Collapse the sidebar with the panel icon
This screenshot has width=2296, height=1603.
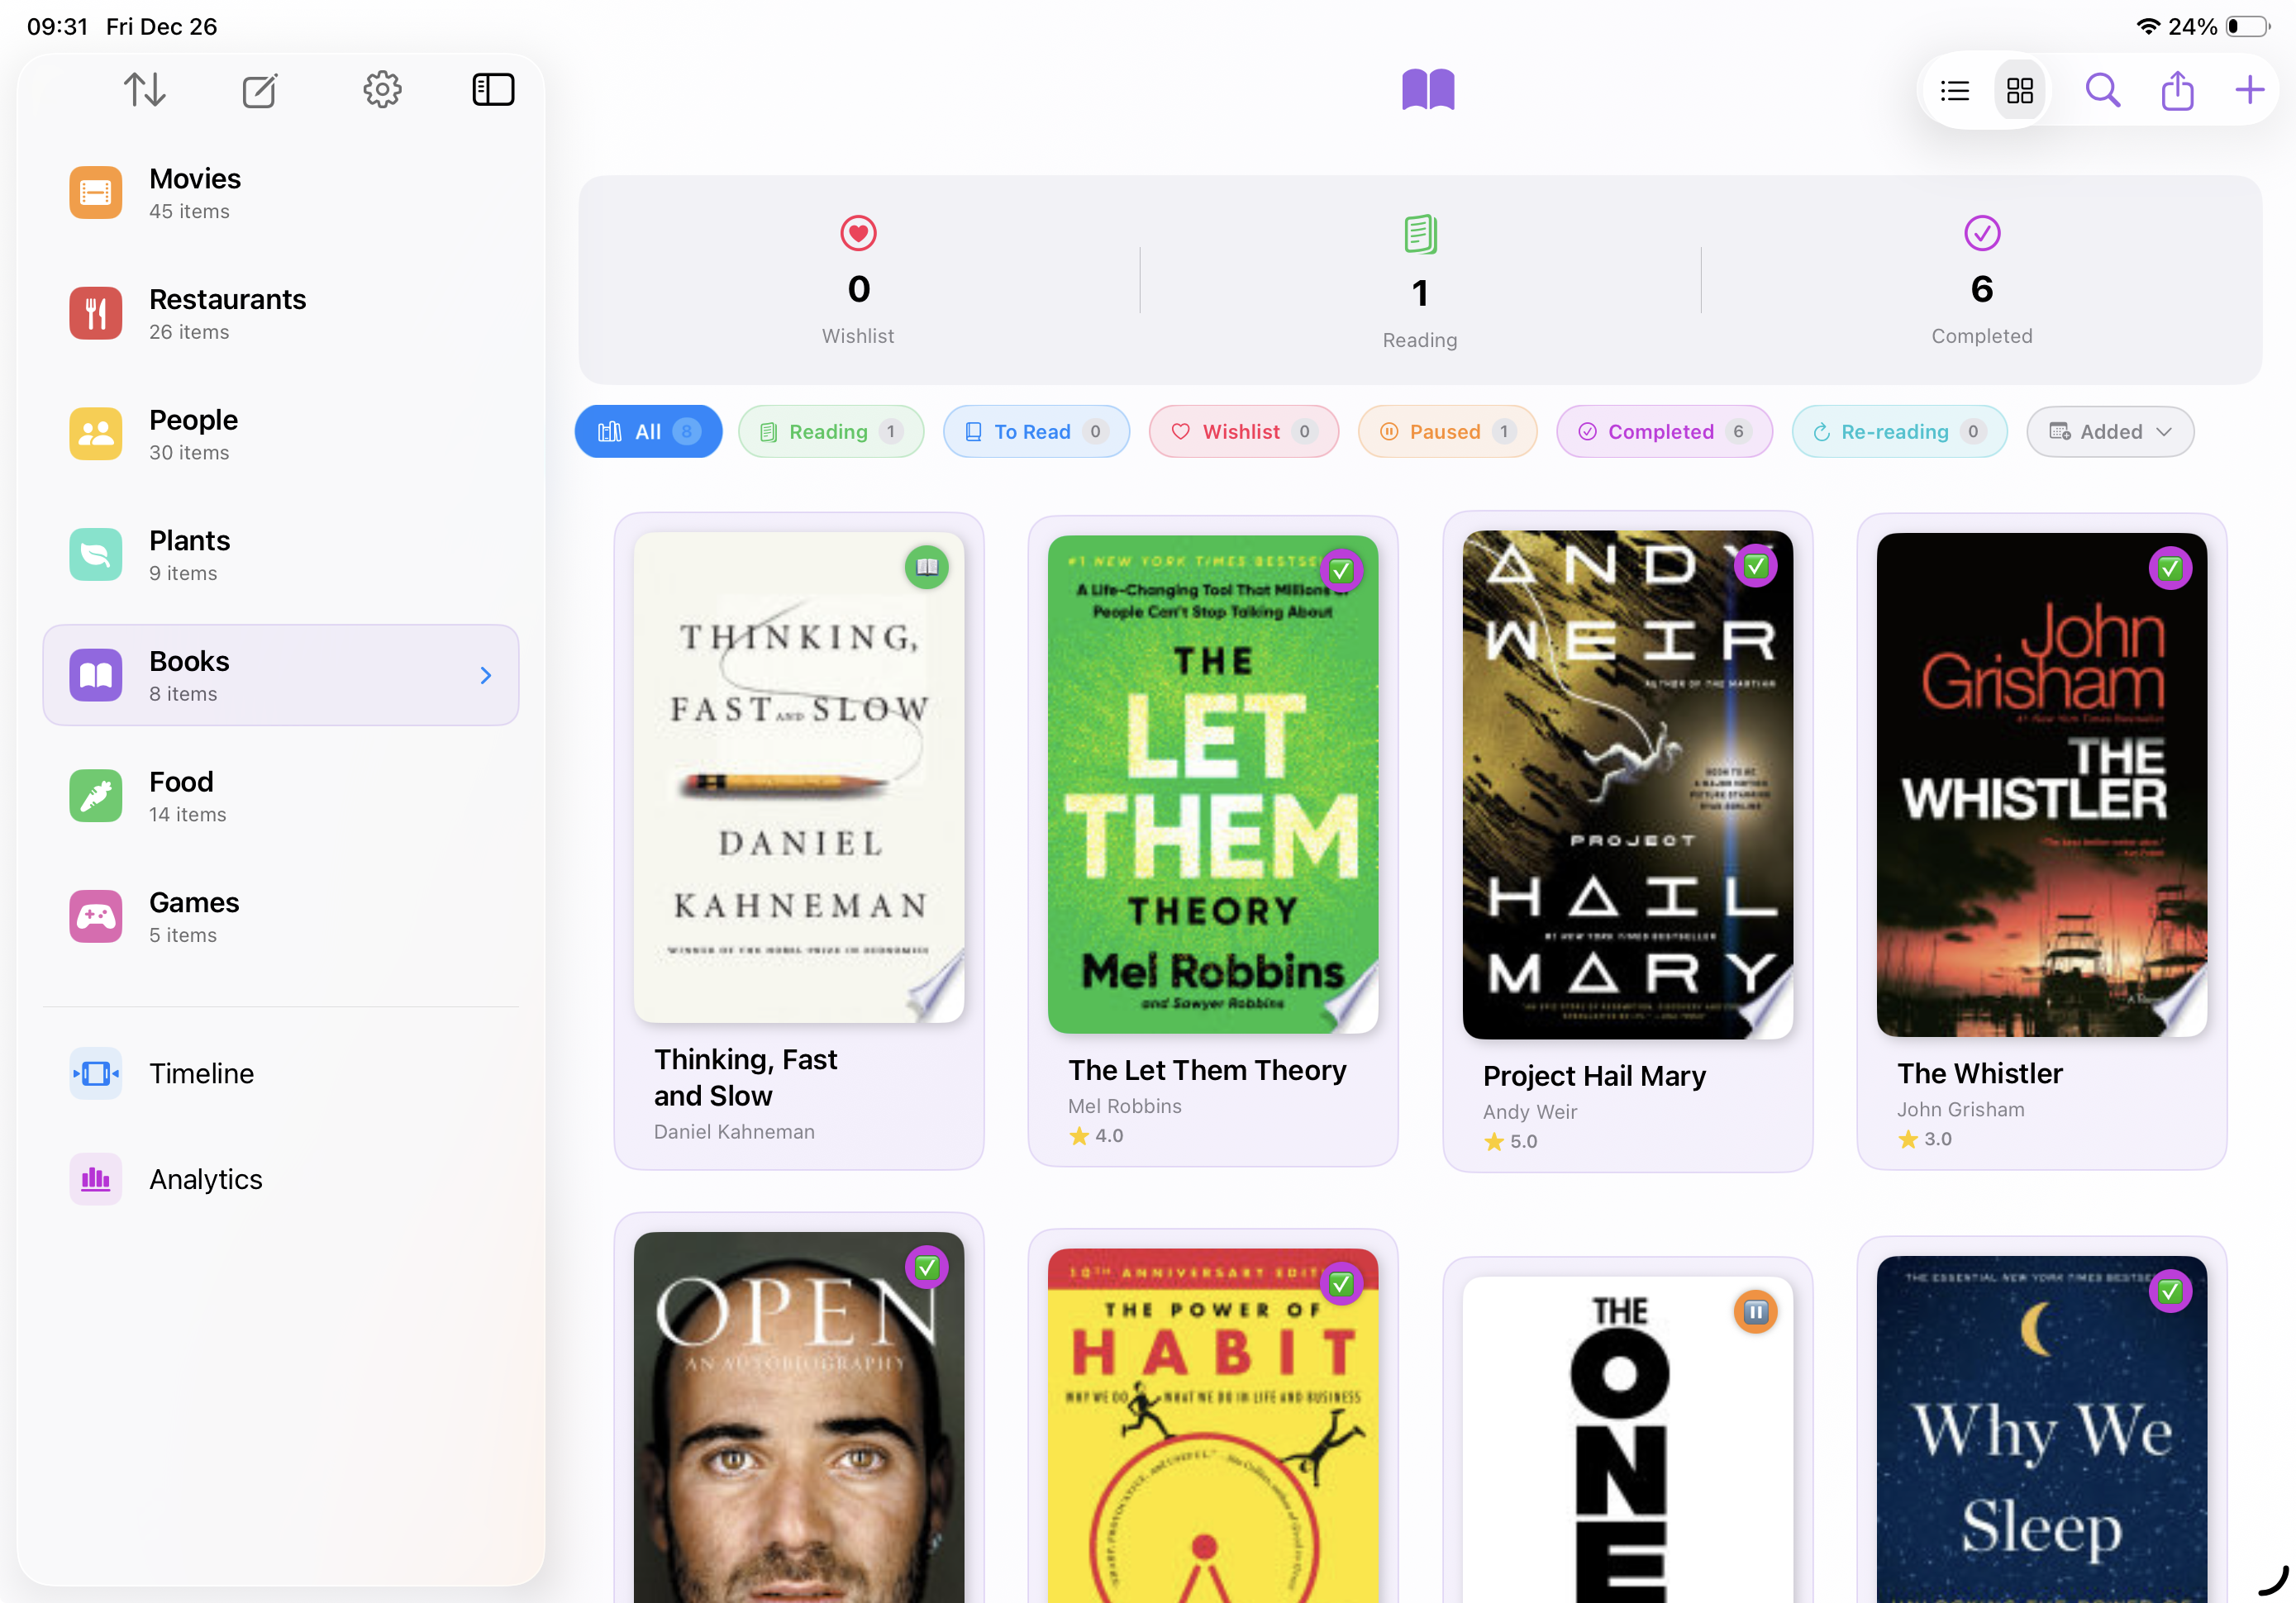[493, 89]
